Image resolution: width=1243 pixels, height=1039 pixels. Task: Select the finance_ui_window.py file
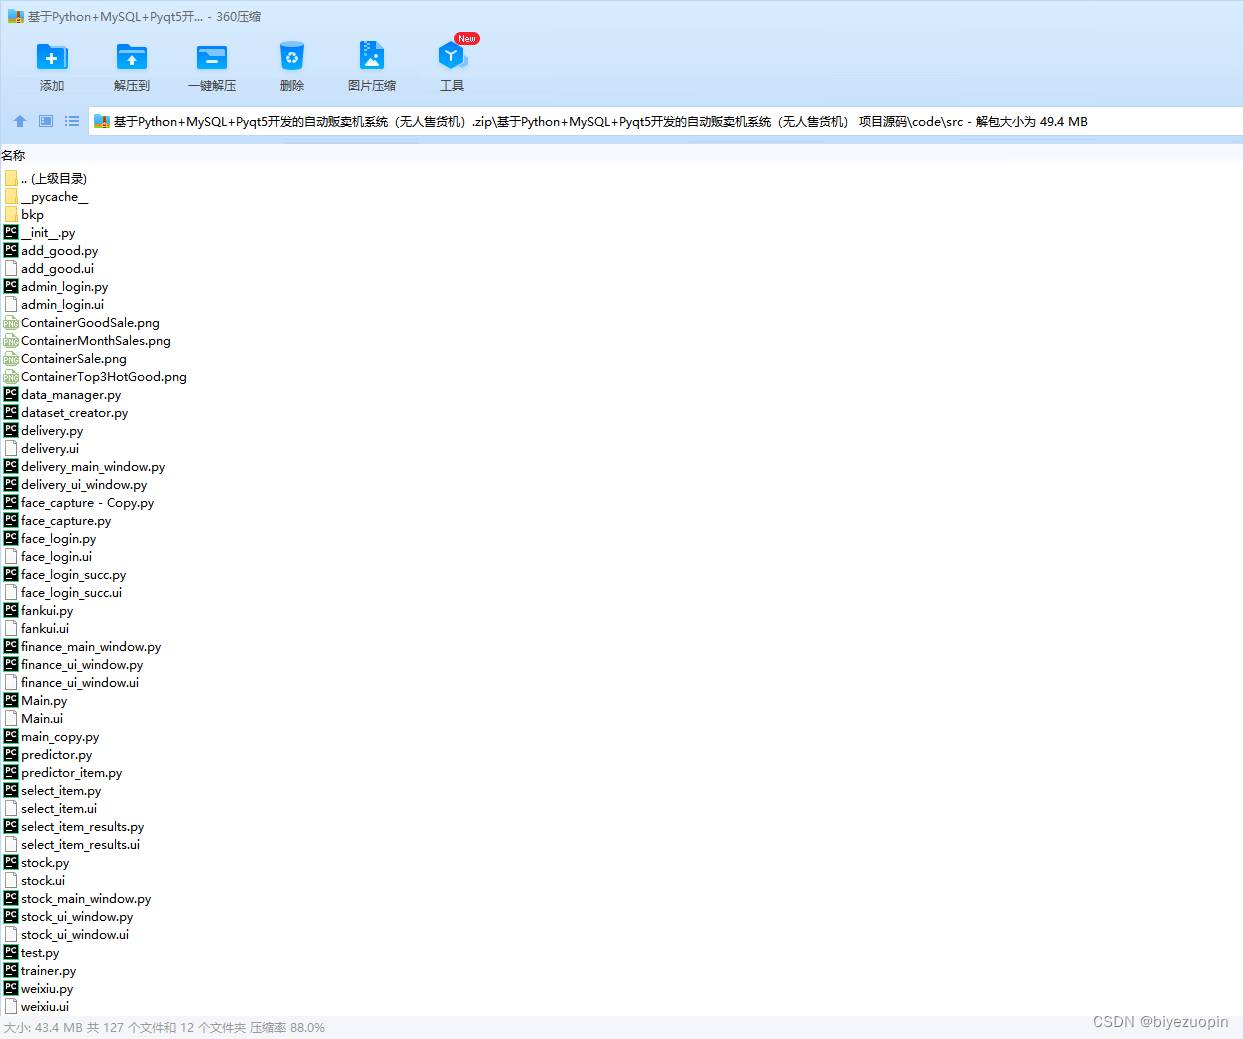tap(74, 664)
